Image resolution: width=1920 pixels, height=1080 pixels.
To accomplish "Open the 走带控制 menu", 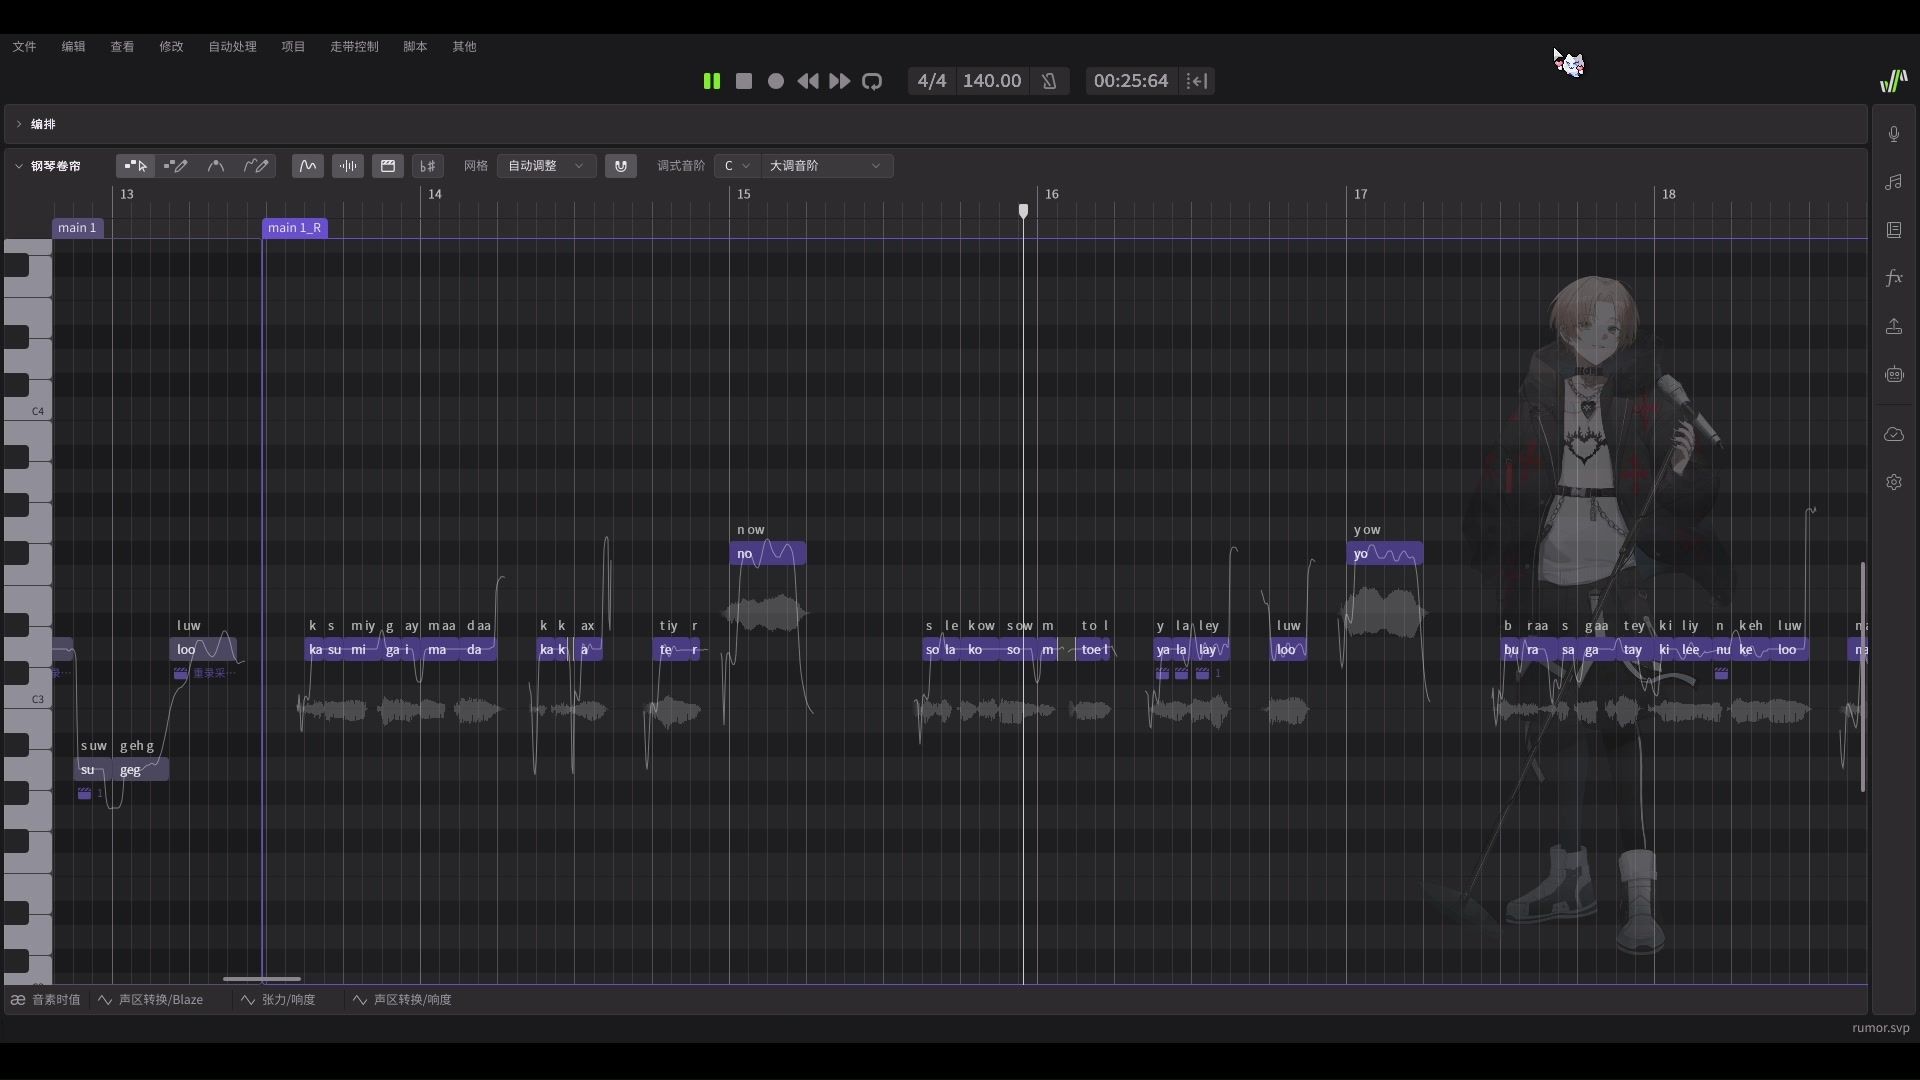I will point(355,47).
